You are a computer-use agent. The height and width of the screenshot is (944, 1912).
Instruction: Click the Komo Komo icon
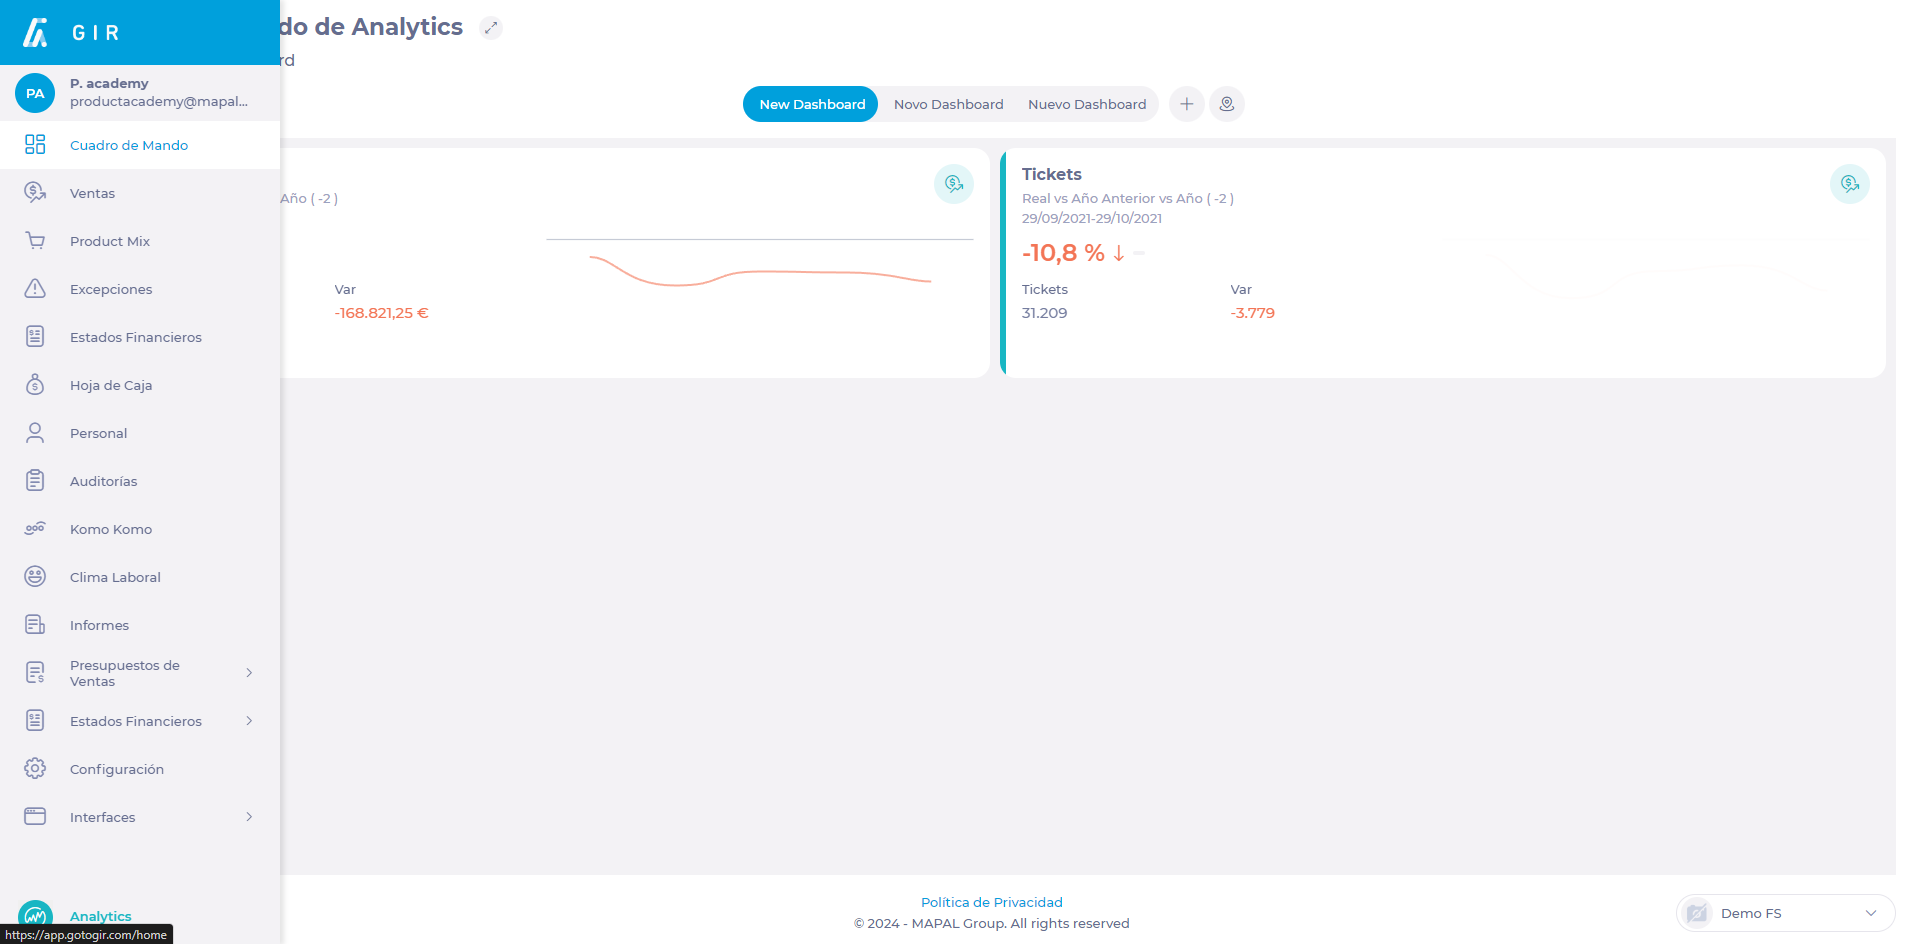click(x=35, y=529)
